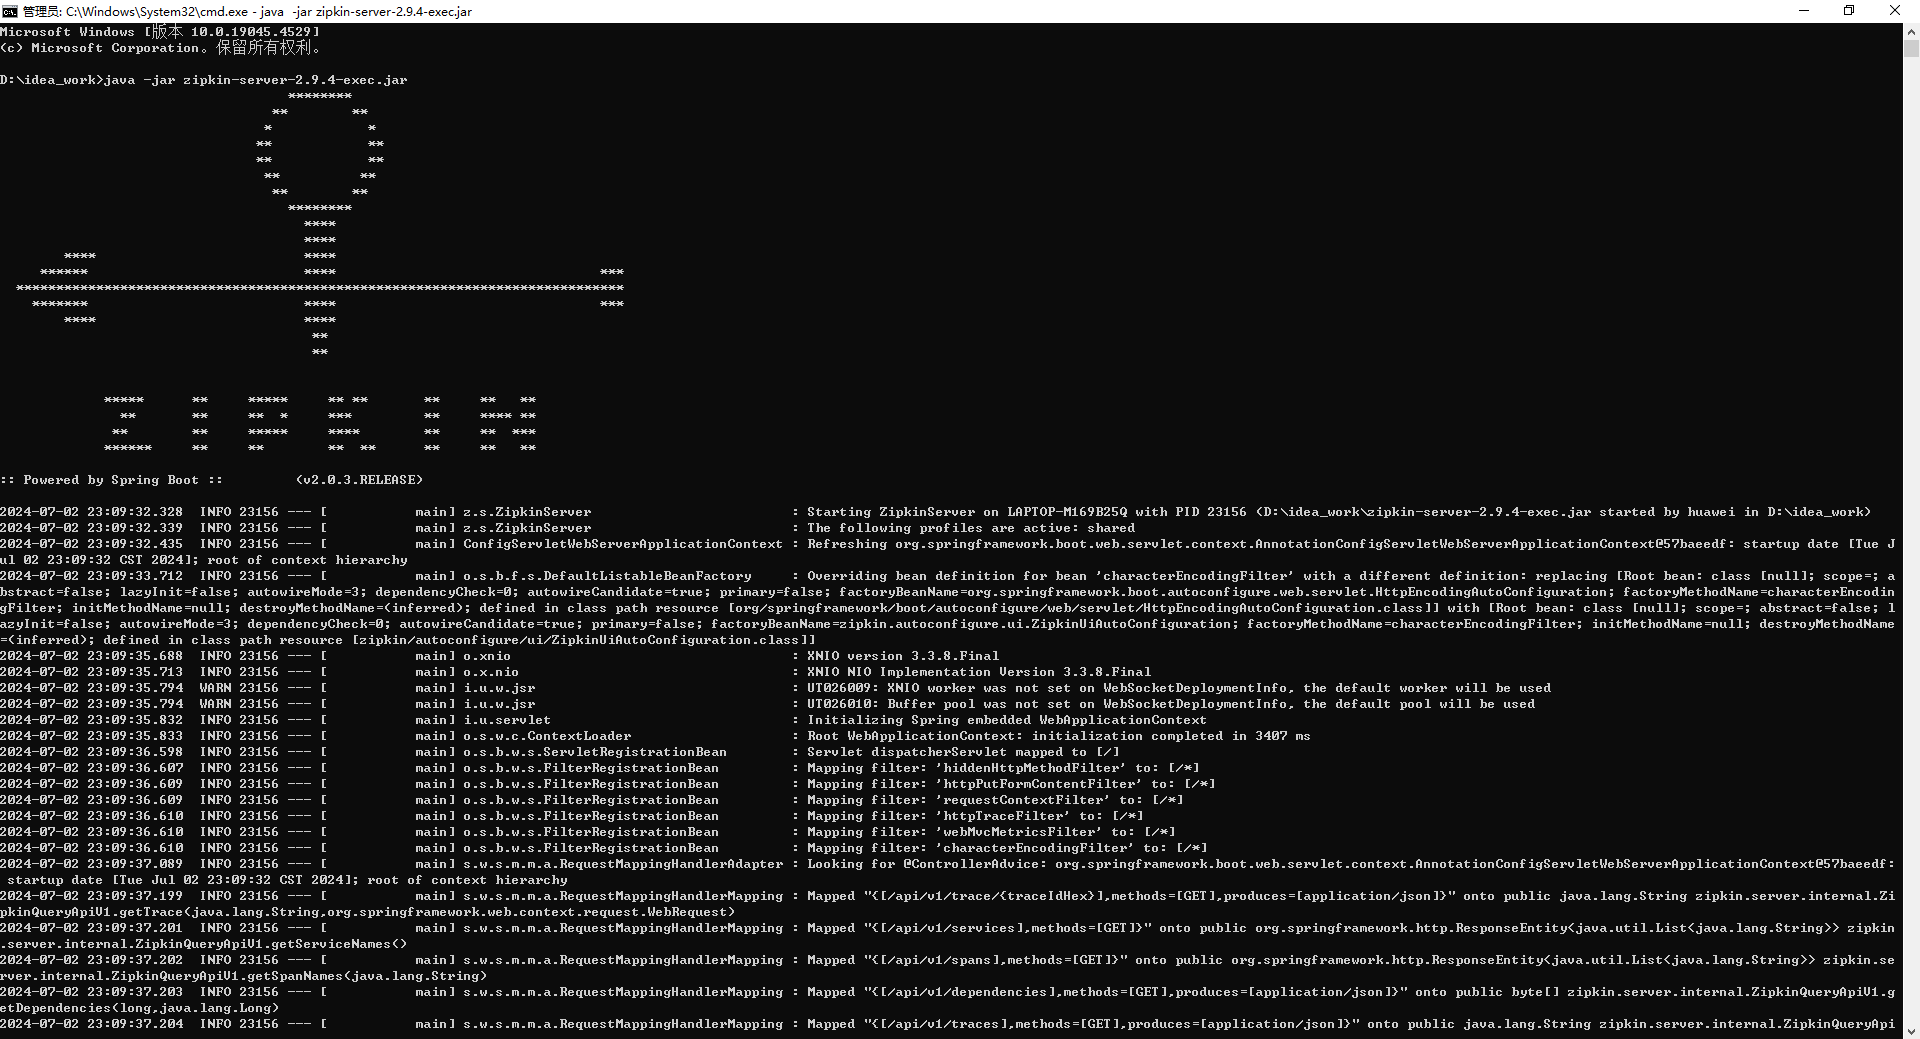Minimize the cmd window
This screenshot has height=1039, width=1920.
point(1804,11)
